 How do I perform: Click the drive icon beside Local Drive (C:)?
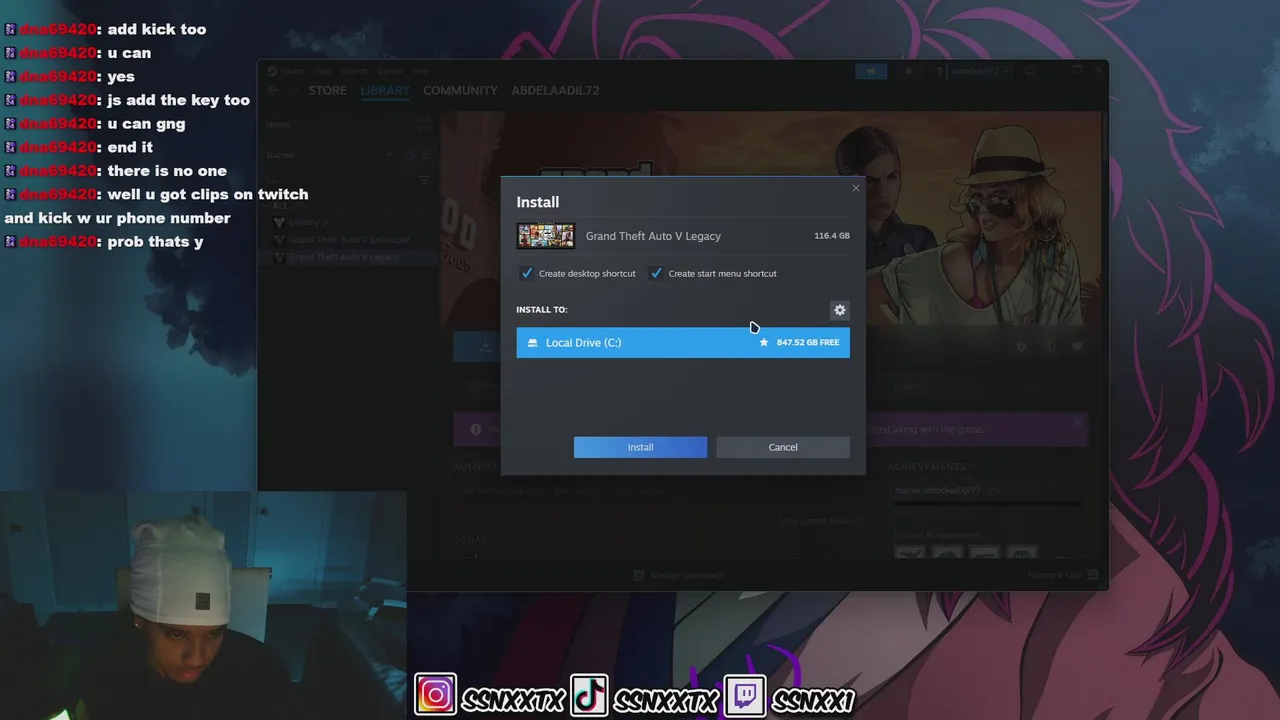click(532, 343)
